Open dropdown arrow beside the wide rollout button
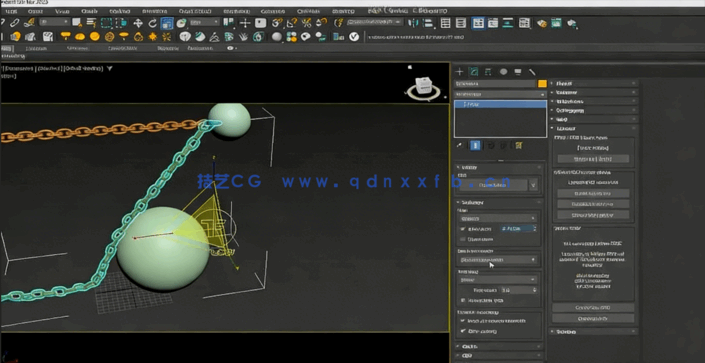This screenshot has width=705, height=363. tap(533, 185)
